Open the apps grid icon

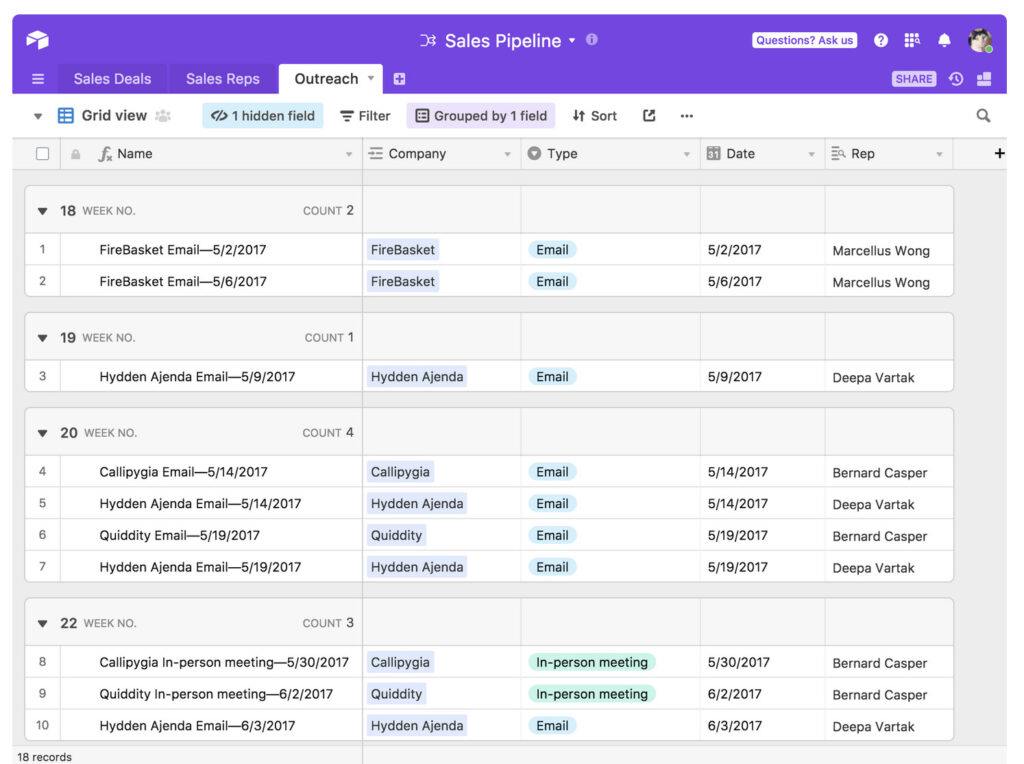[x=912, y=40]
